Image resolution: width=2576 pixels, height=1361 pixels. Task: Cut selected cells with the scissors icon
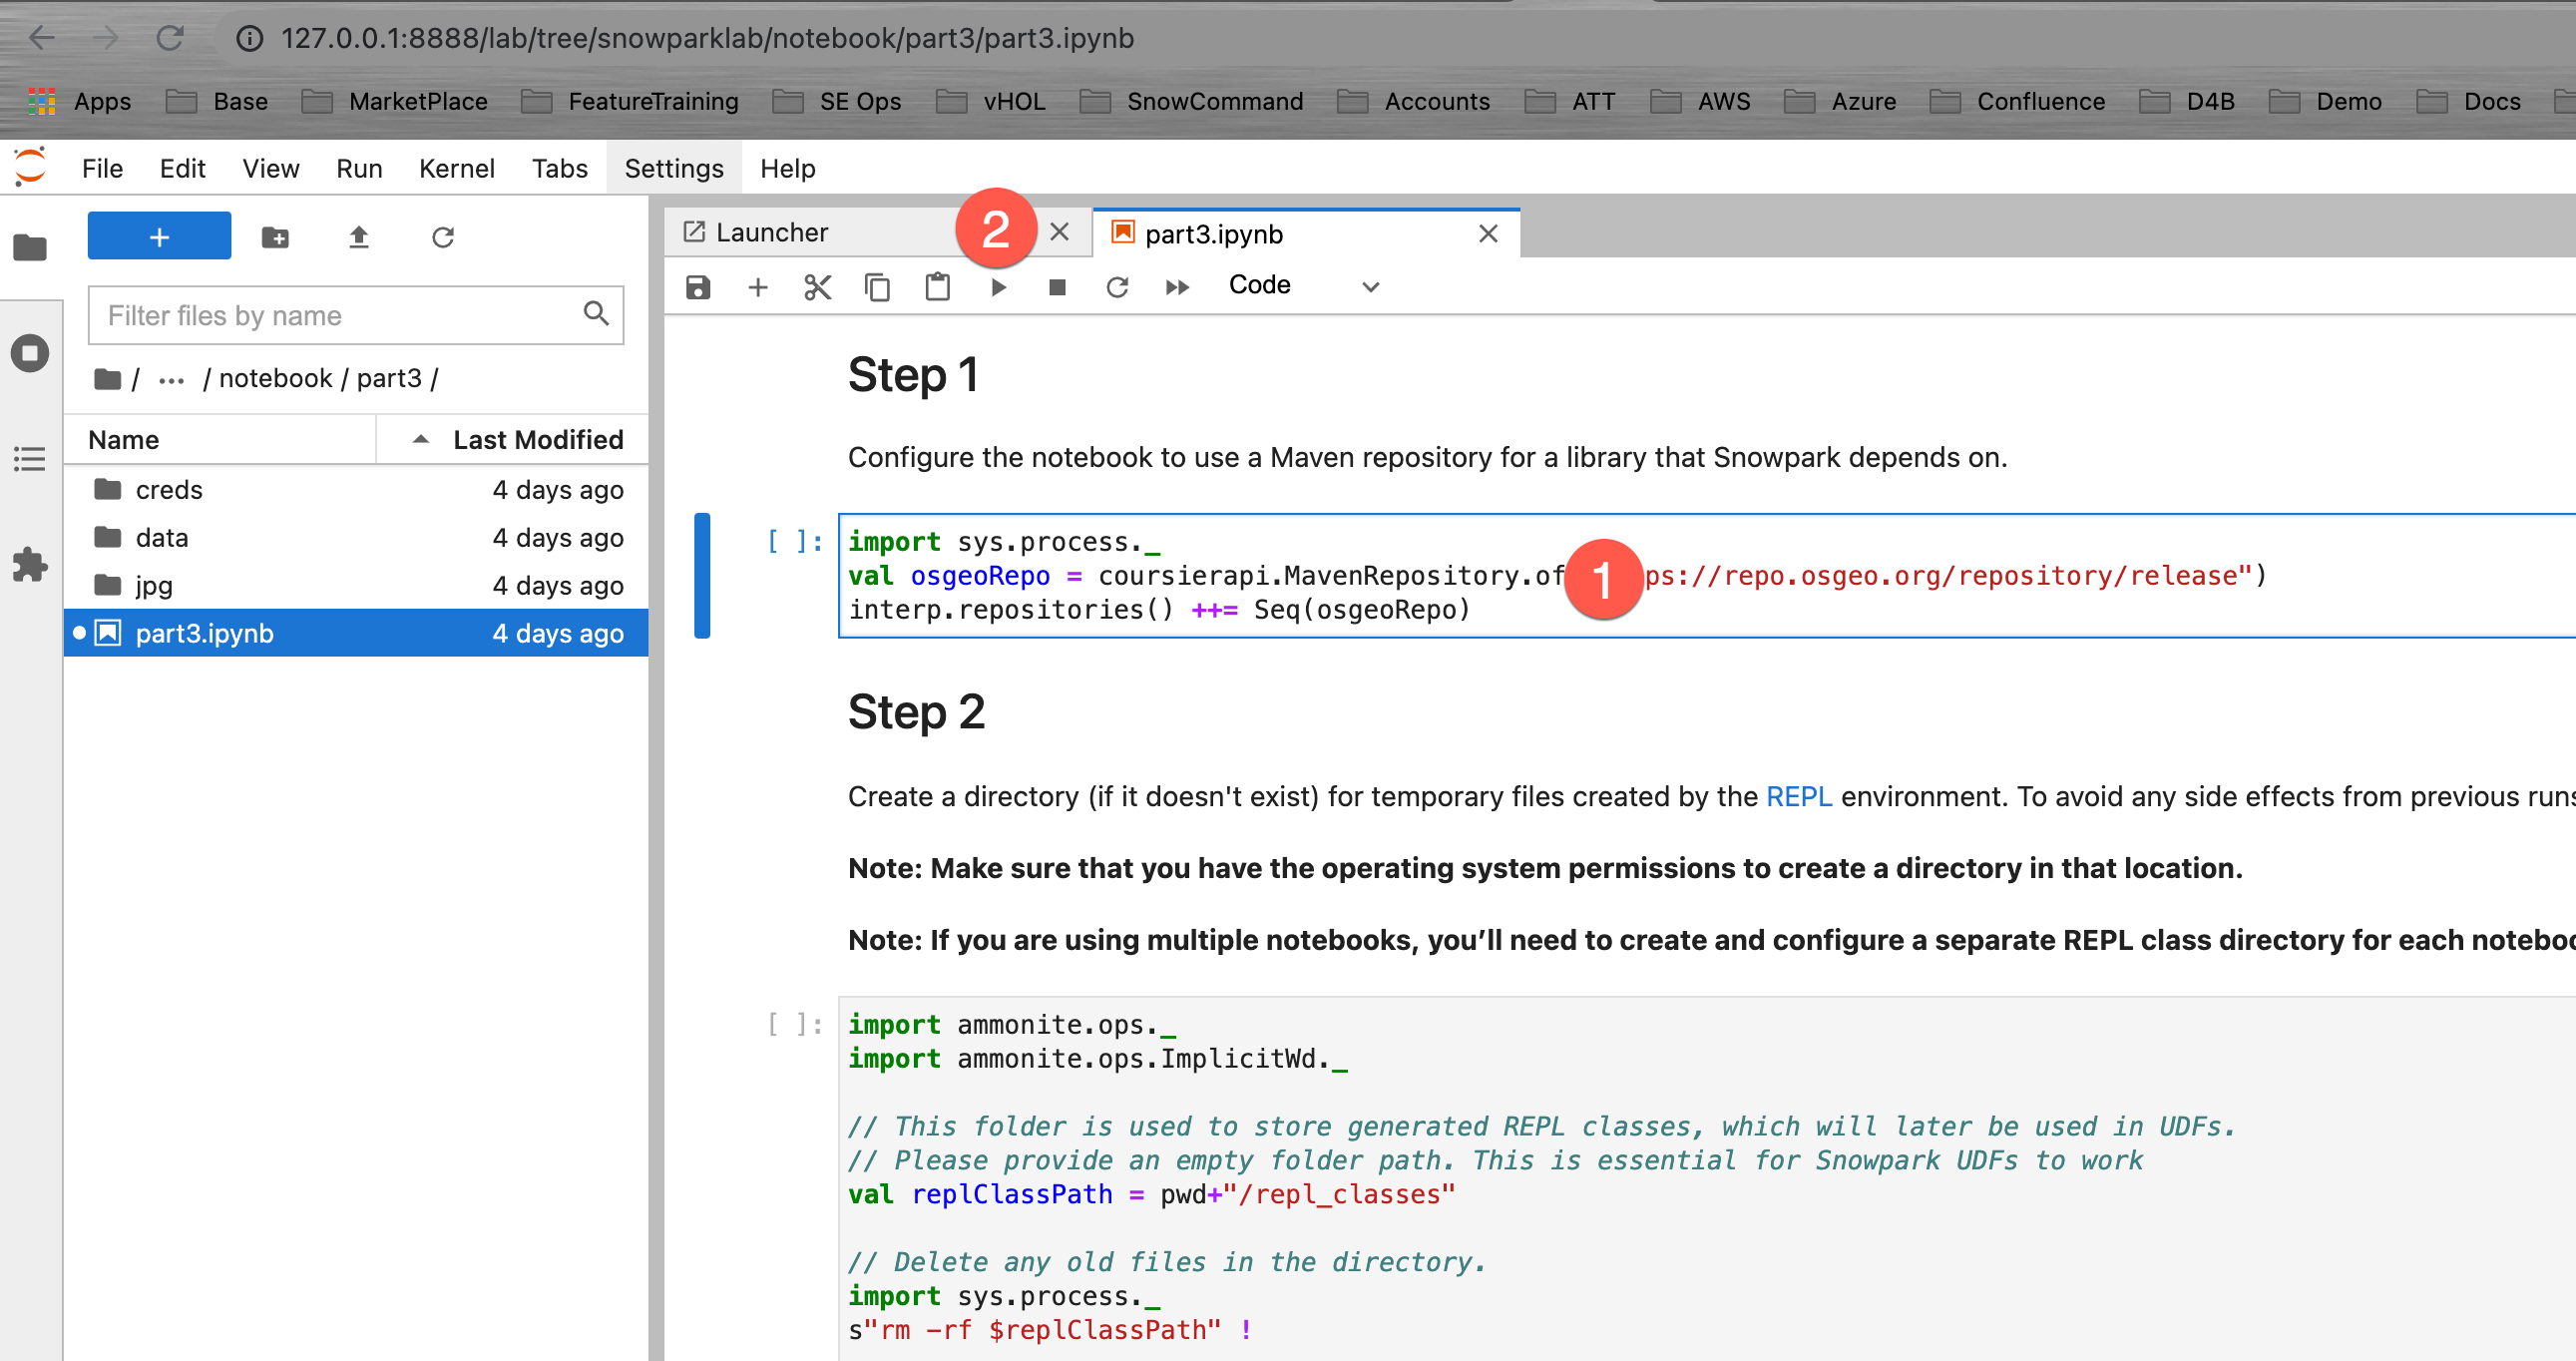point(817,287)
